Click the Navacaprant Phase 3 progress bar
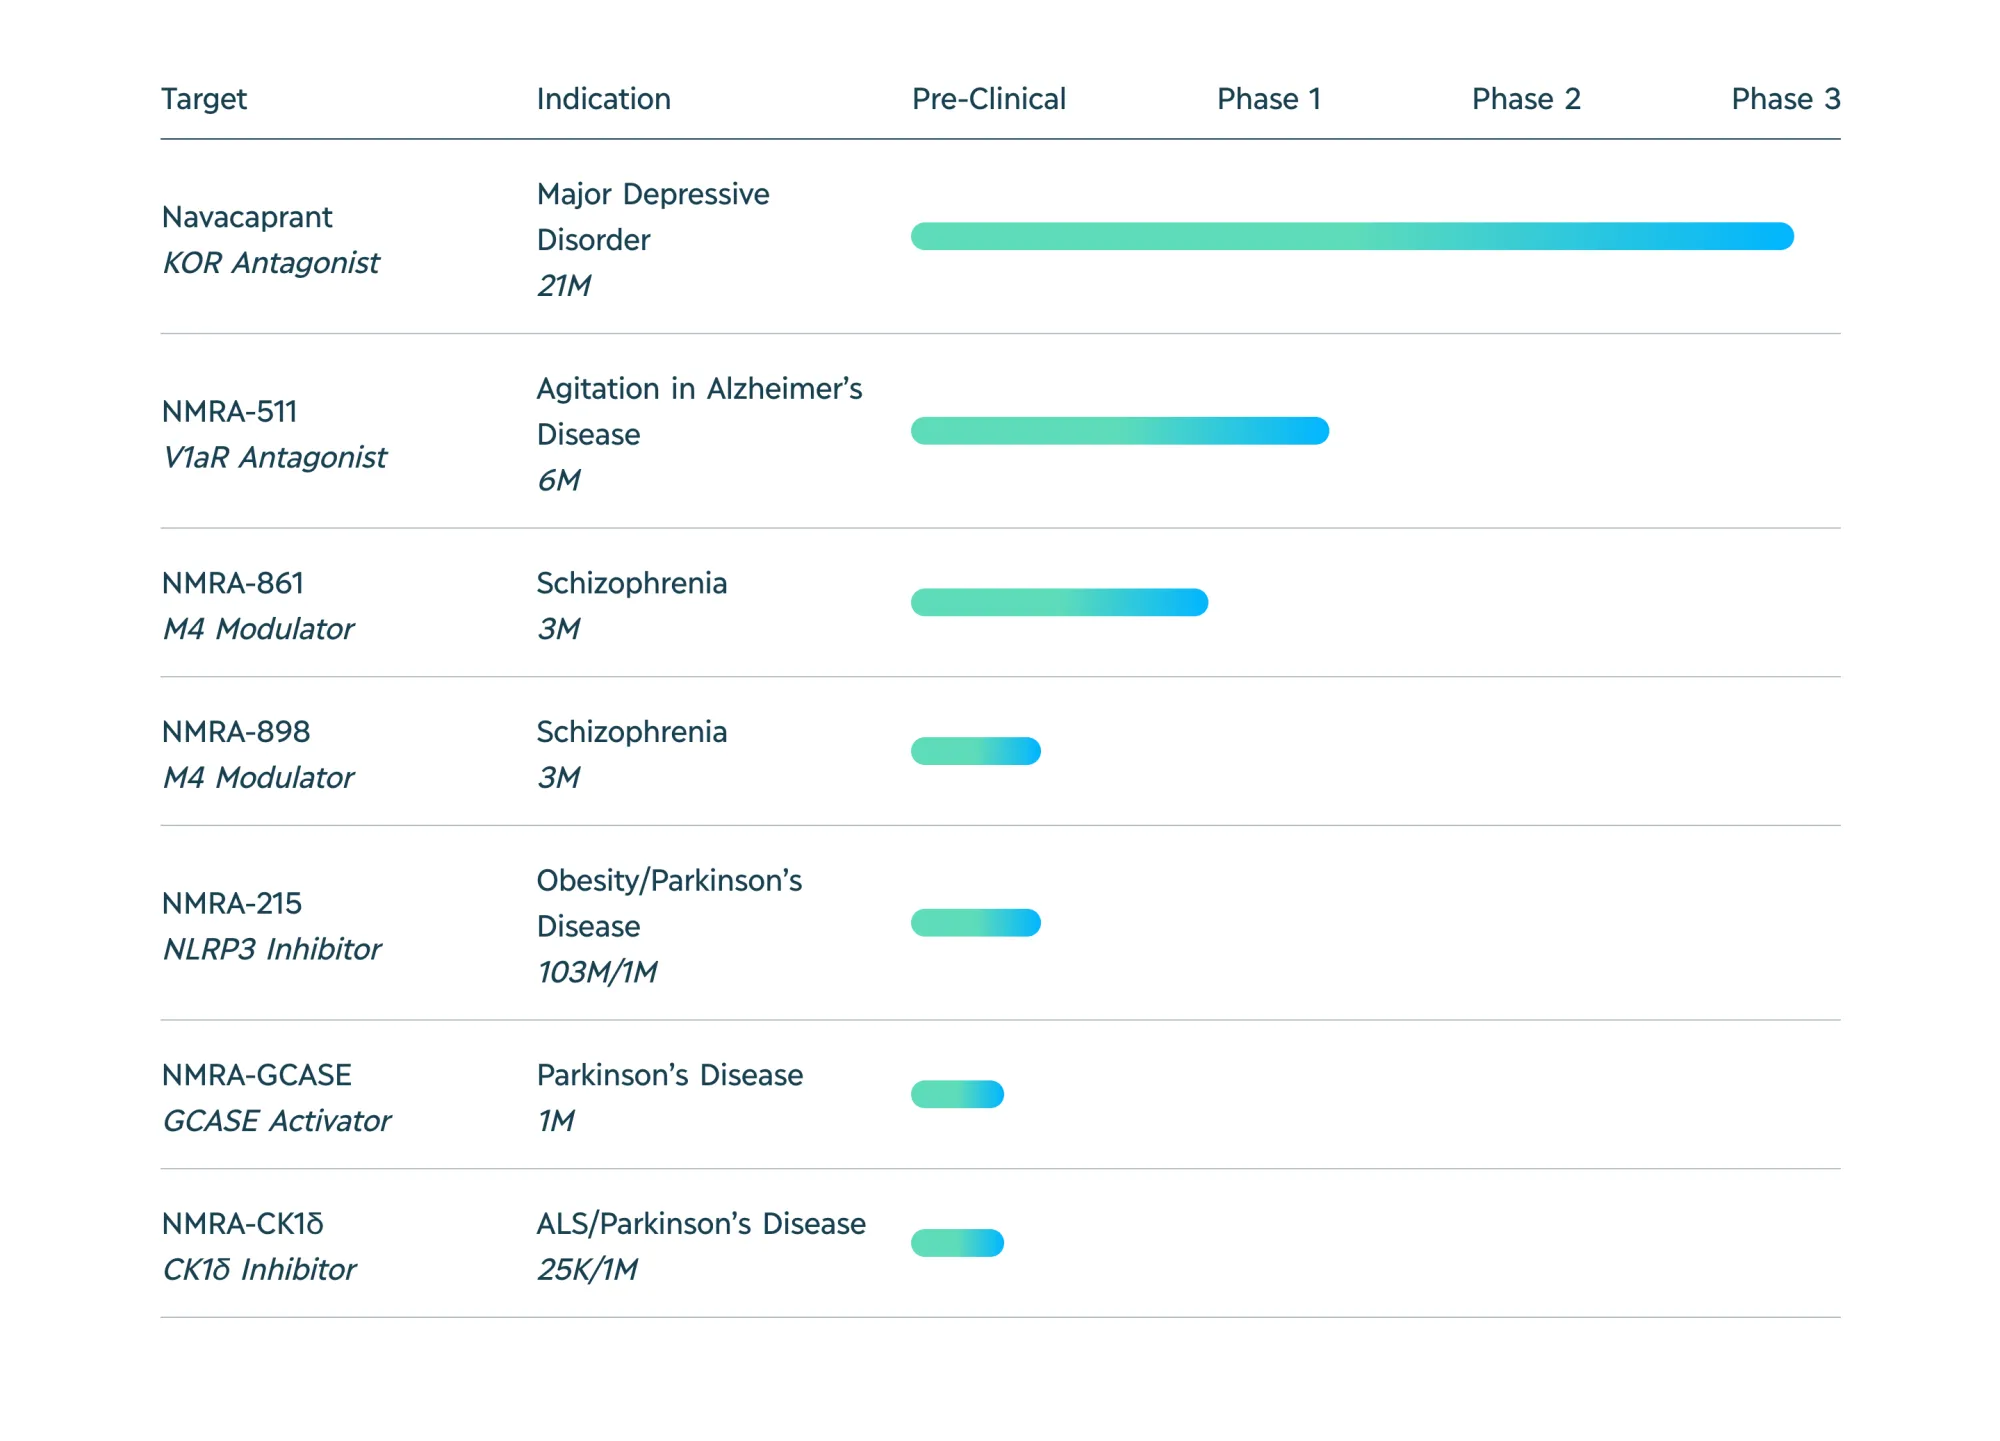This screenshot has height=1441, width=2000. (1352, 236)
